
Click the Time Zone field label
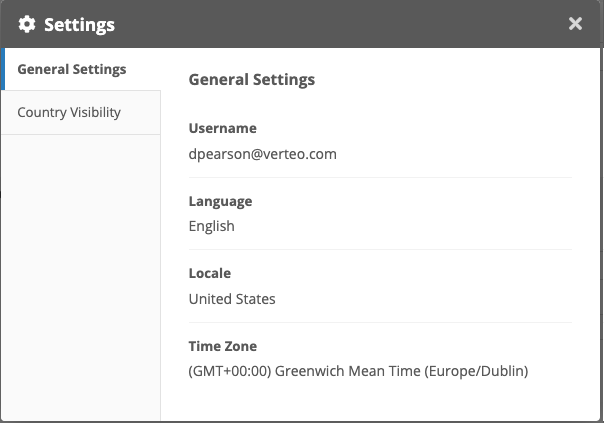point(222,346)
